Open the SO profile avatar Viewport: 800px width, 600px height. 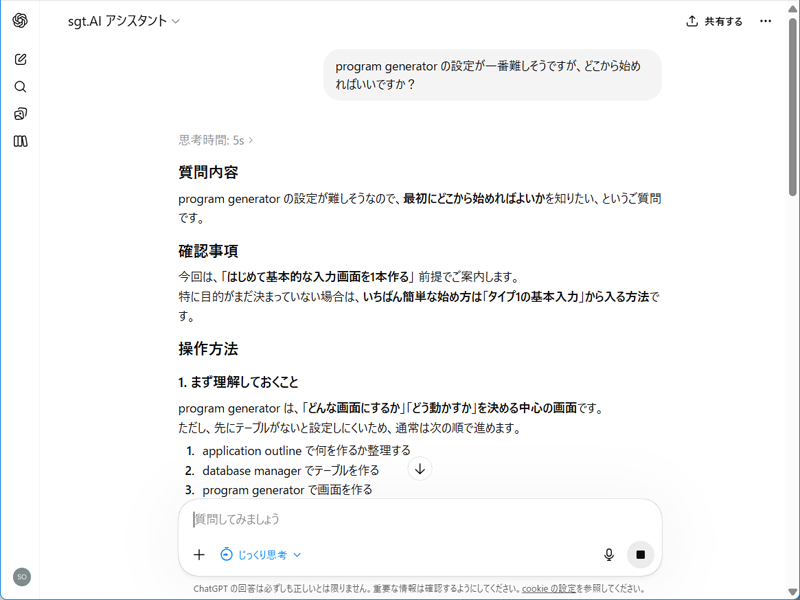point(22,577)
